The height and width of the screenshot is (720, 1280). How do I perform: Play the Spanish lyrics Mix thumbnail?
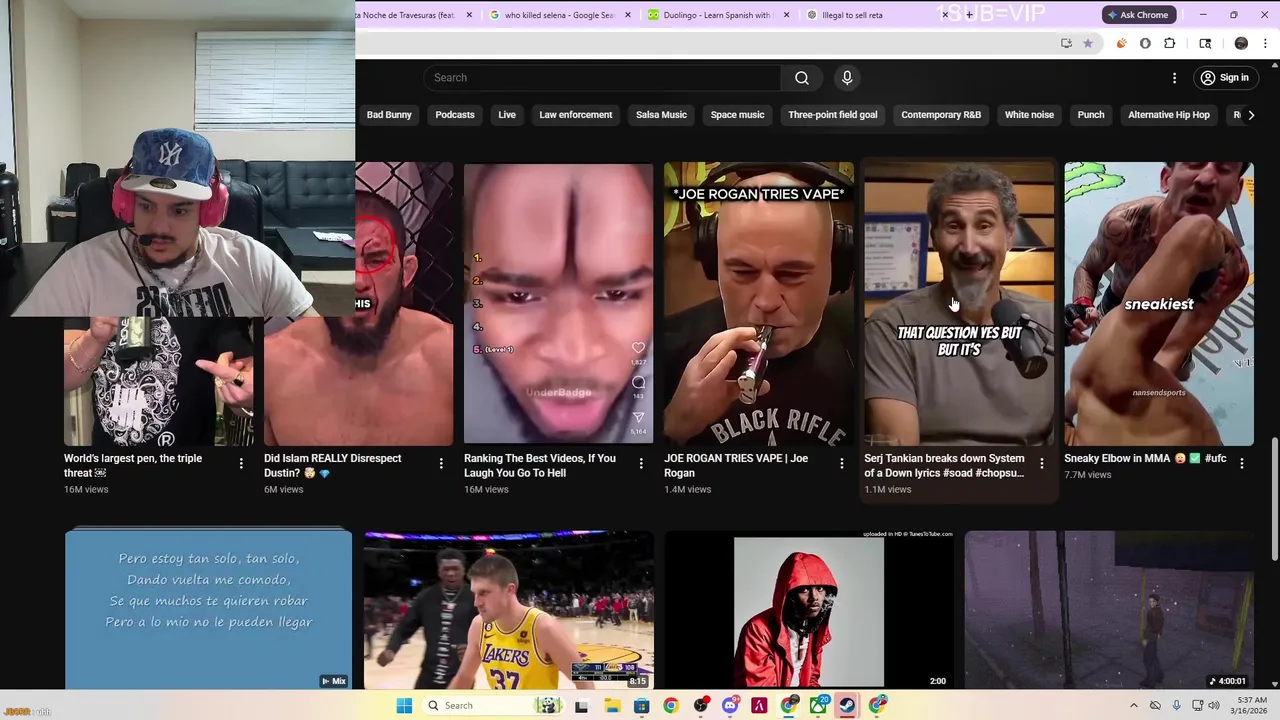click(x=208, y=610)
